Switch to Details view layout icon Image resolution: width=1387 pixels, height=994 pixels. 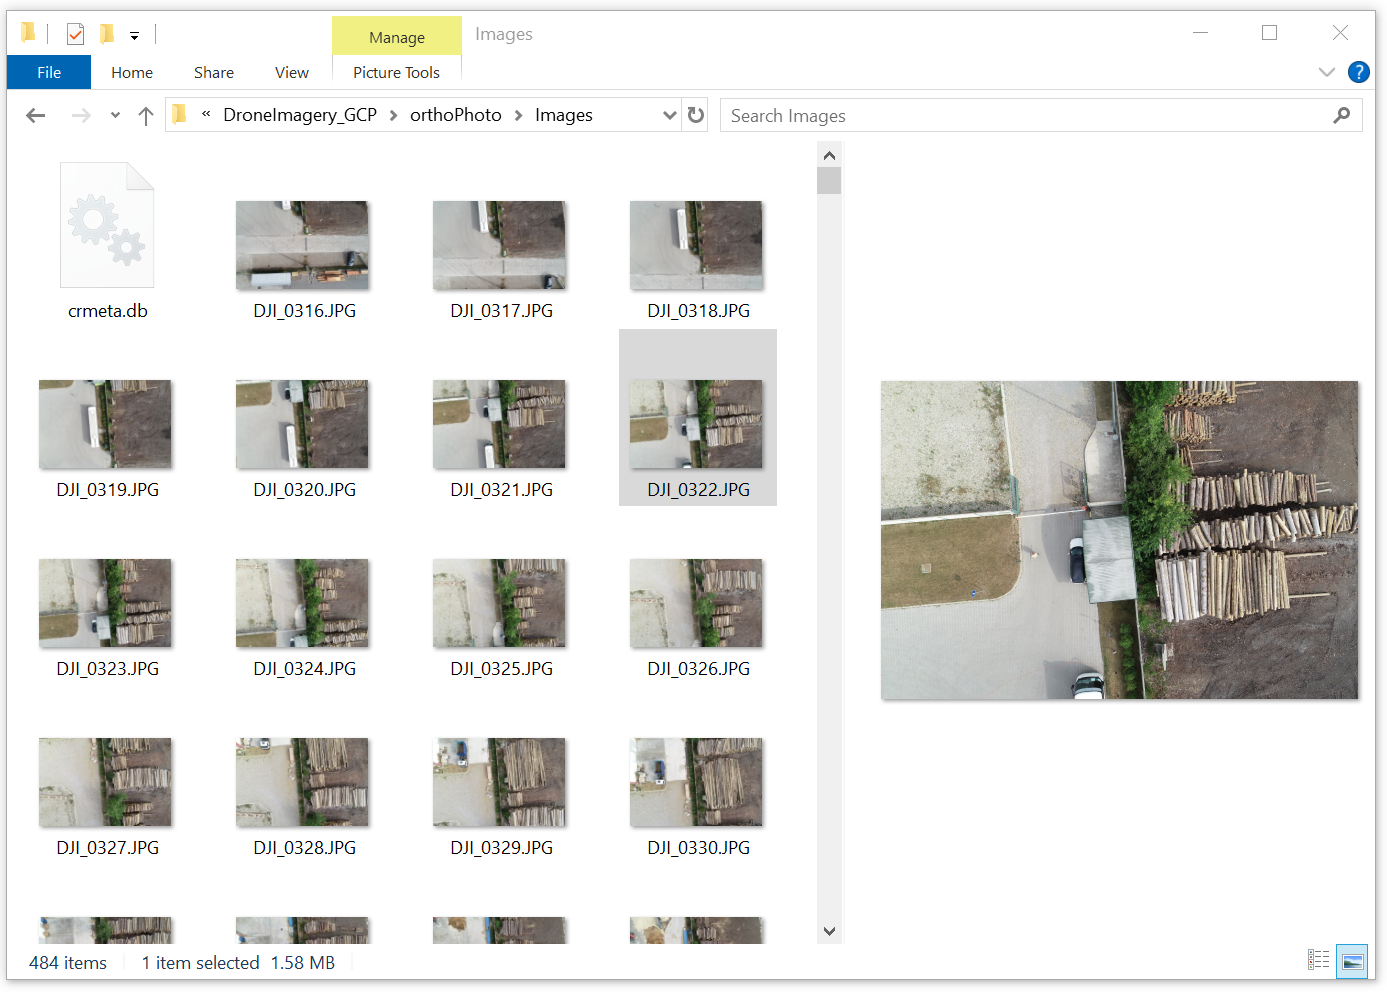click(x=1319, y=960)
